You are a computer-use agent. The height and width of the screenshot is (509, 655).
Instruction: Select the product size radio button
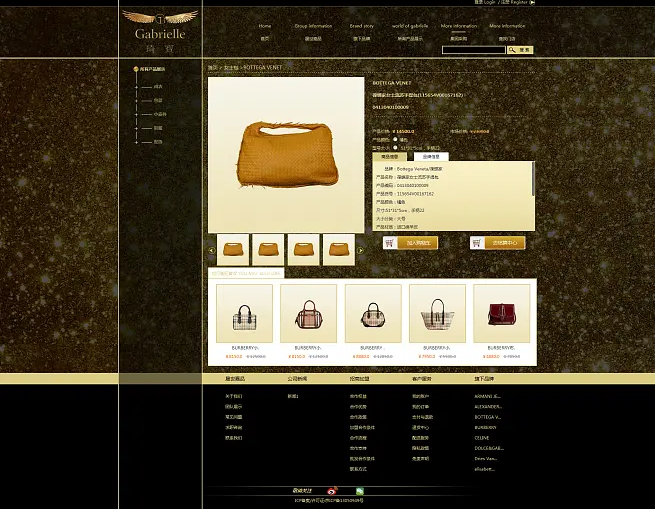(x=395, y=148)
